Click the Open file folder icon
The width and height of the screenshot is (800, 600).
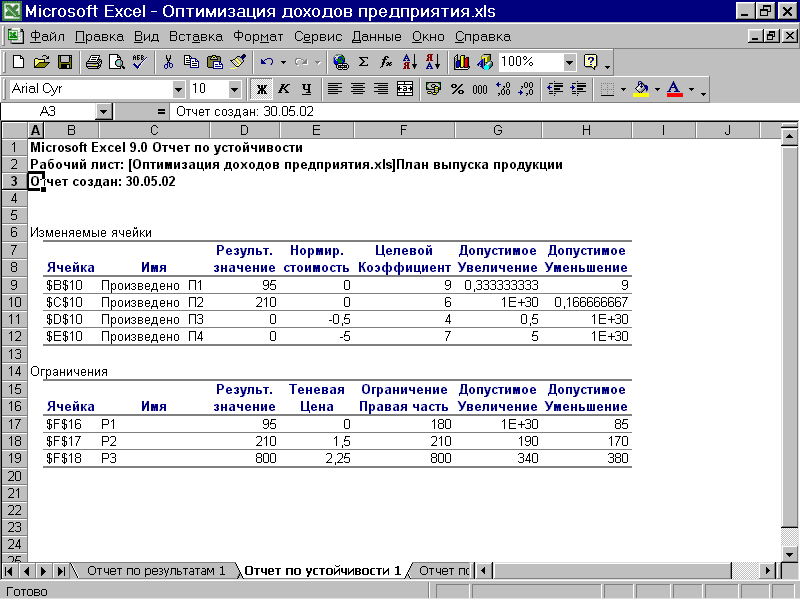(41, 62)
